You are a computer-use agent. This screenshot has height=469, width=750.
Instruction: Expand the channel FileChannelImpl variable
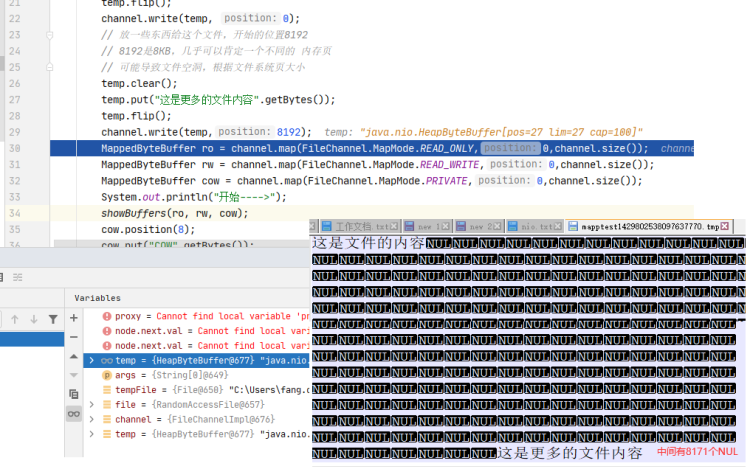click(x=92, y=420)
